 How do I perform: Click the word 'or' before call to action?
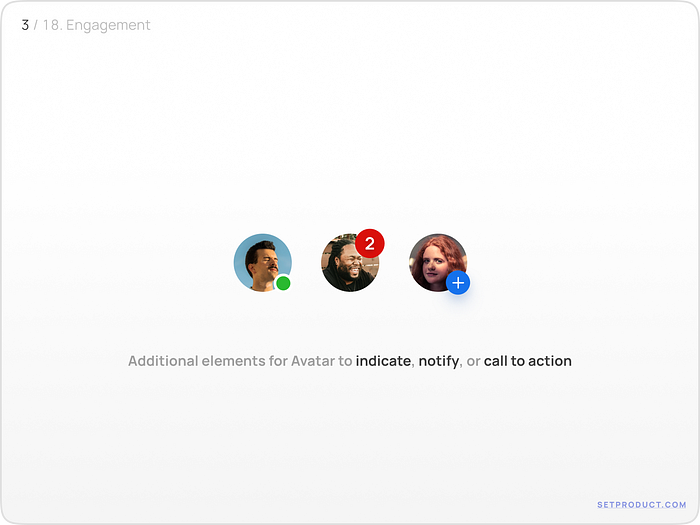(x=473, y=361)
